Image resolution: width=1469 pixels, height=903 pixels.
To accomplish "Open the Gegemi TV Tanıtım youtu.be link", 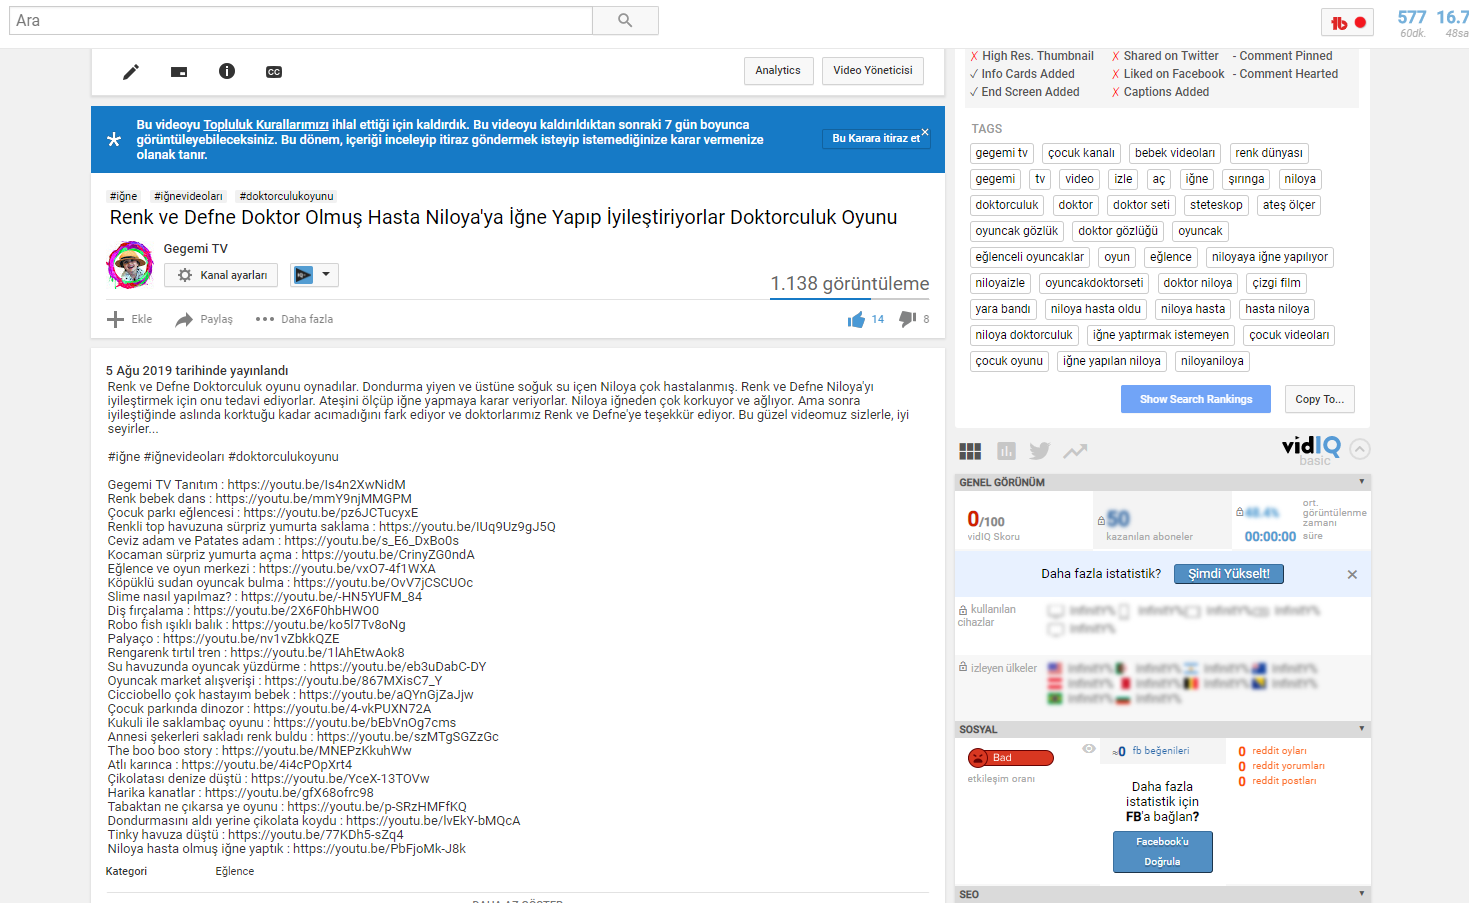I will coord(317,485).
